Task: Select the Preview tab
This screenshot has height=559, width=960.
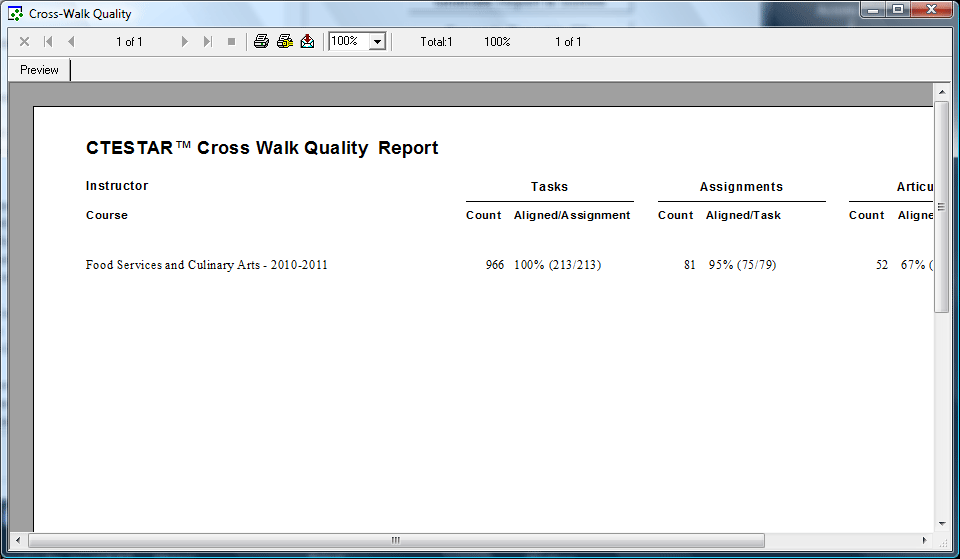Action: [40, 70]
